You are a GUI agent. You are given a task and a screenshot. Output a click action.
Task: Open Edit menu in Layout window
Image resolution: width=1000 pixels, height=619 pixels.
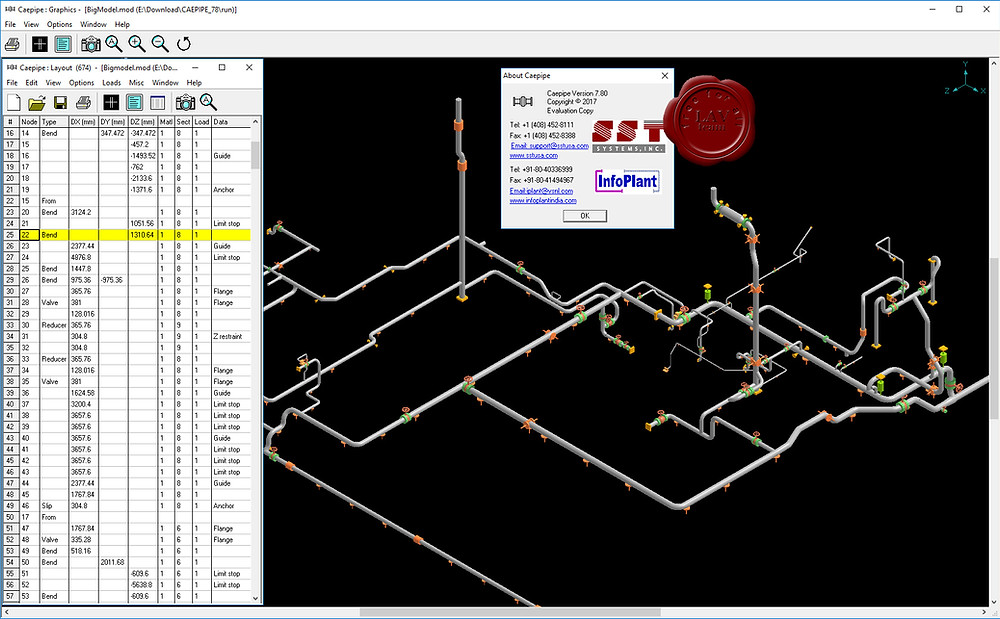(31, 83)
